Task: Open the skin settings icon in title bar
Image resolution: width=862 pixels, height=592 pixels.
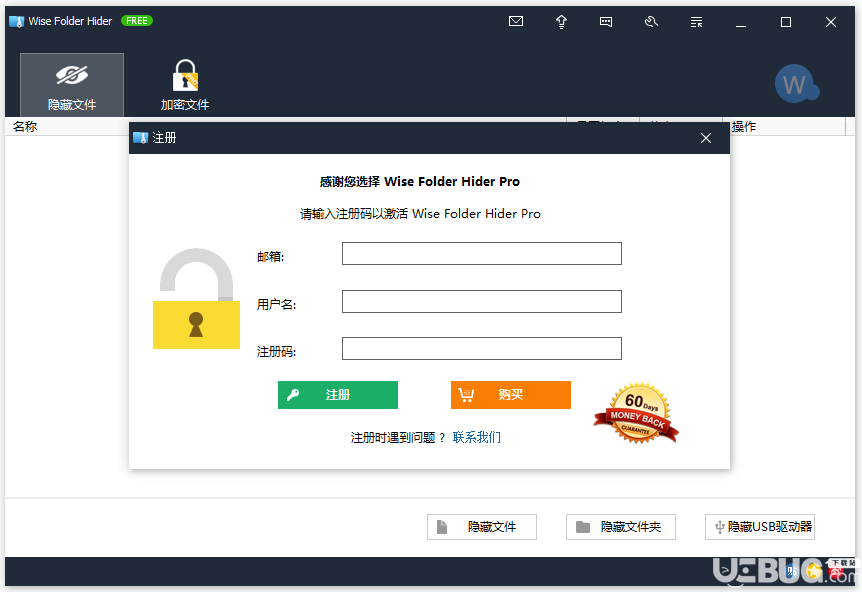Action: pyautogui.click(x=651, y=21)
